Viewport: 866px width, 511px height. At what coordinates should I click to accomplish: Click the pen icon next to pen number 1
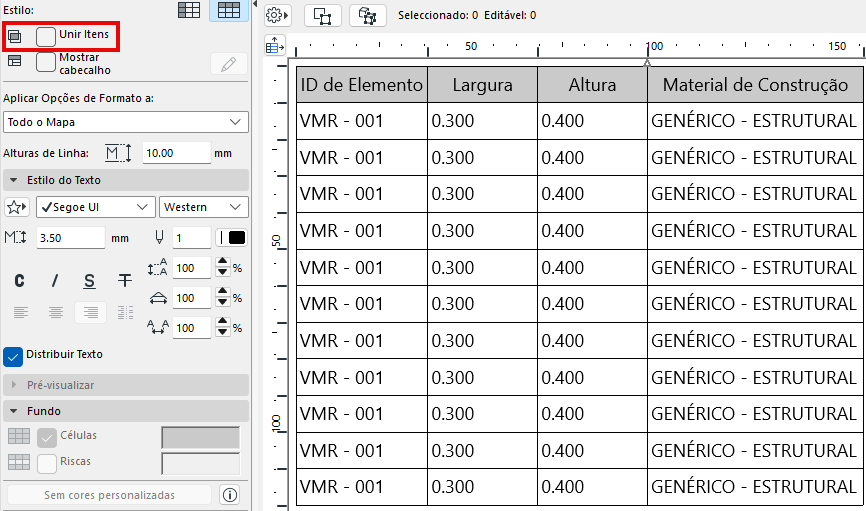pyautogui.click(x=160, y=238)
